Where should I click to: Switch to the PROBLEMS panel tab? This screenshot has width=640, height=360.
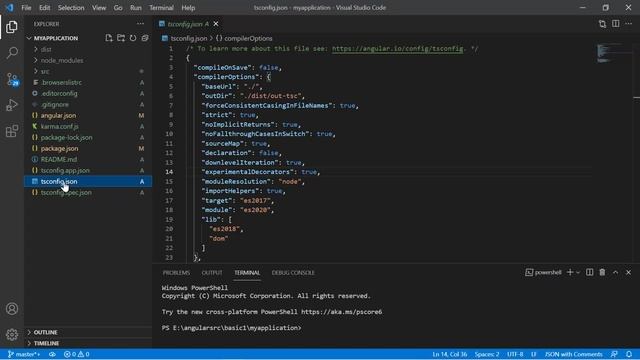[x=176, y=273]
